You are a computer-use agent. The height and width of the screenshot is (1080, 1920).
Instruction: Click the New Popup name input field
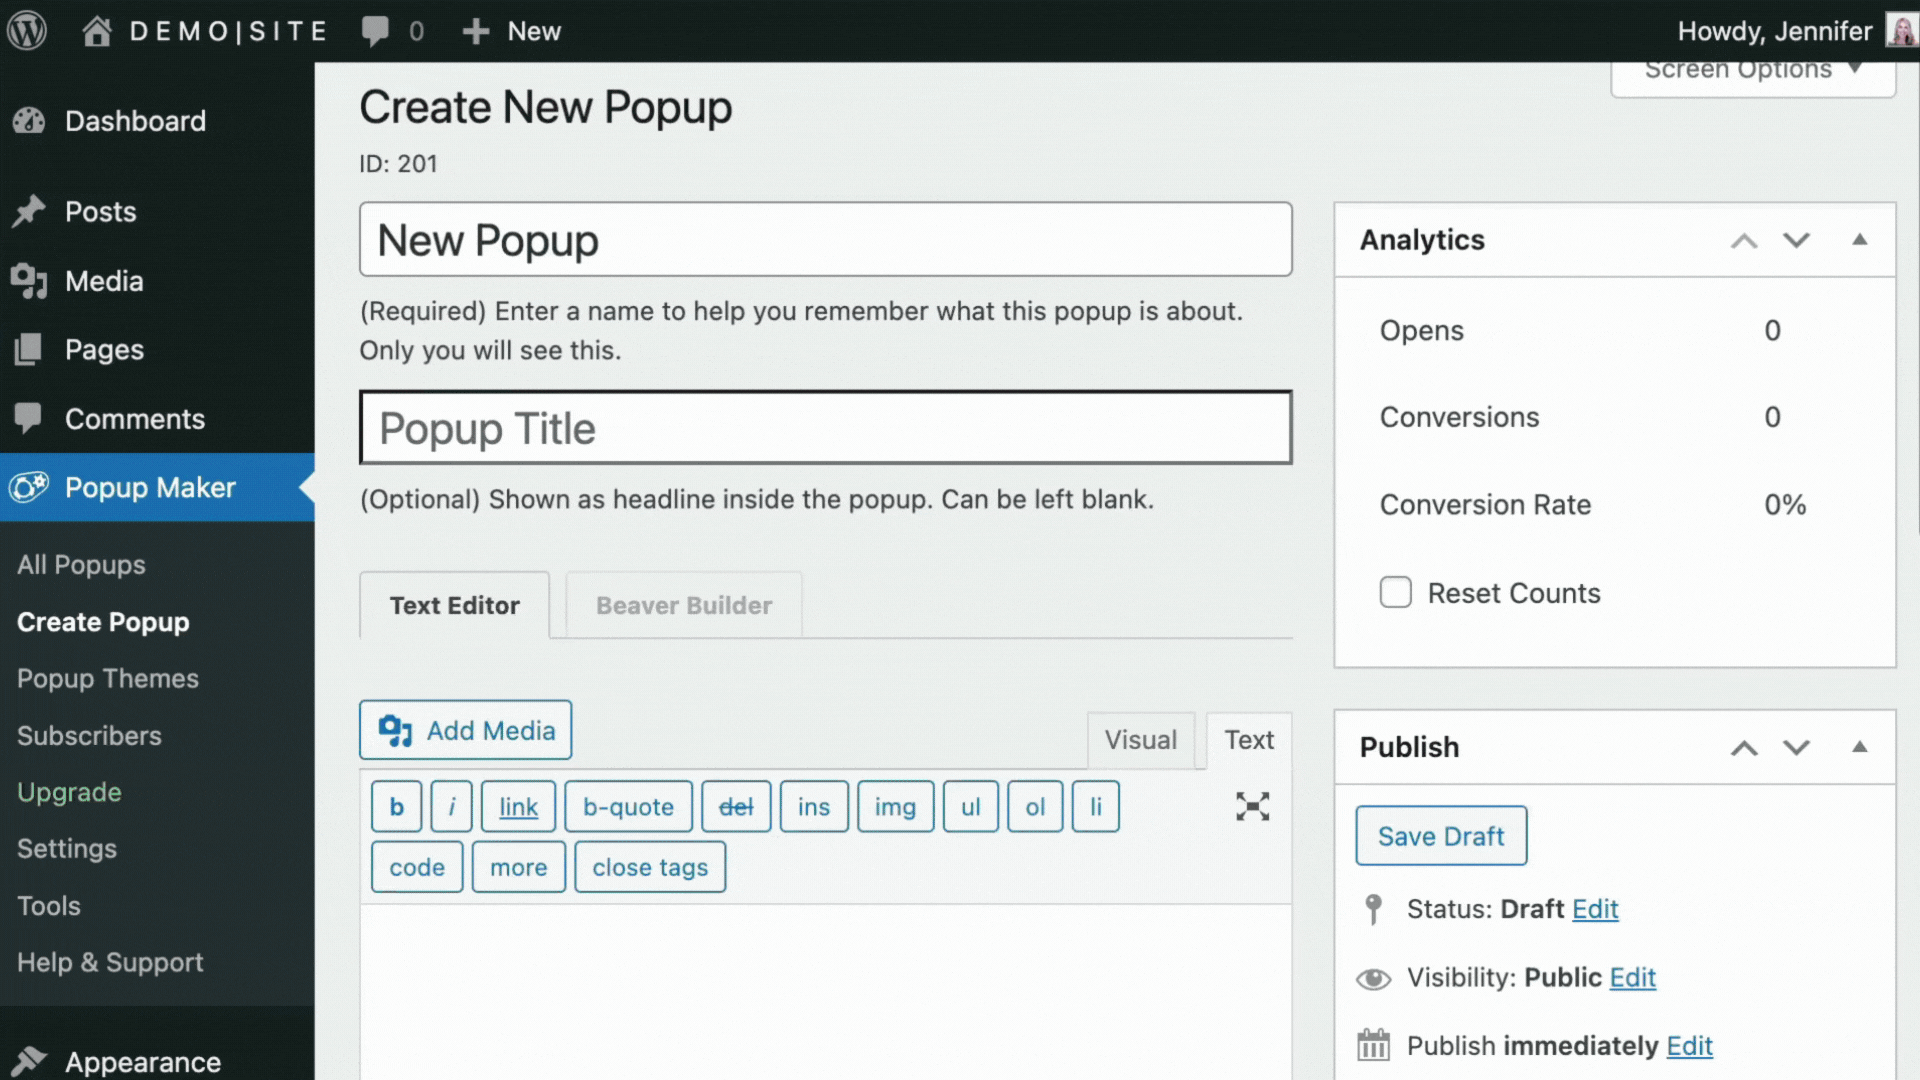pyautogui.click(x=827, y=239)
